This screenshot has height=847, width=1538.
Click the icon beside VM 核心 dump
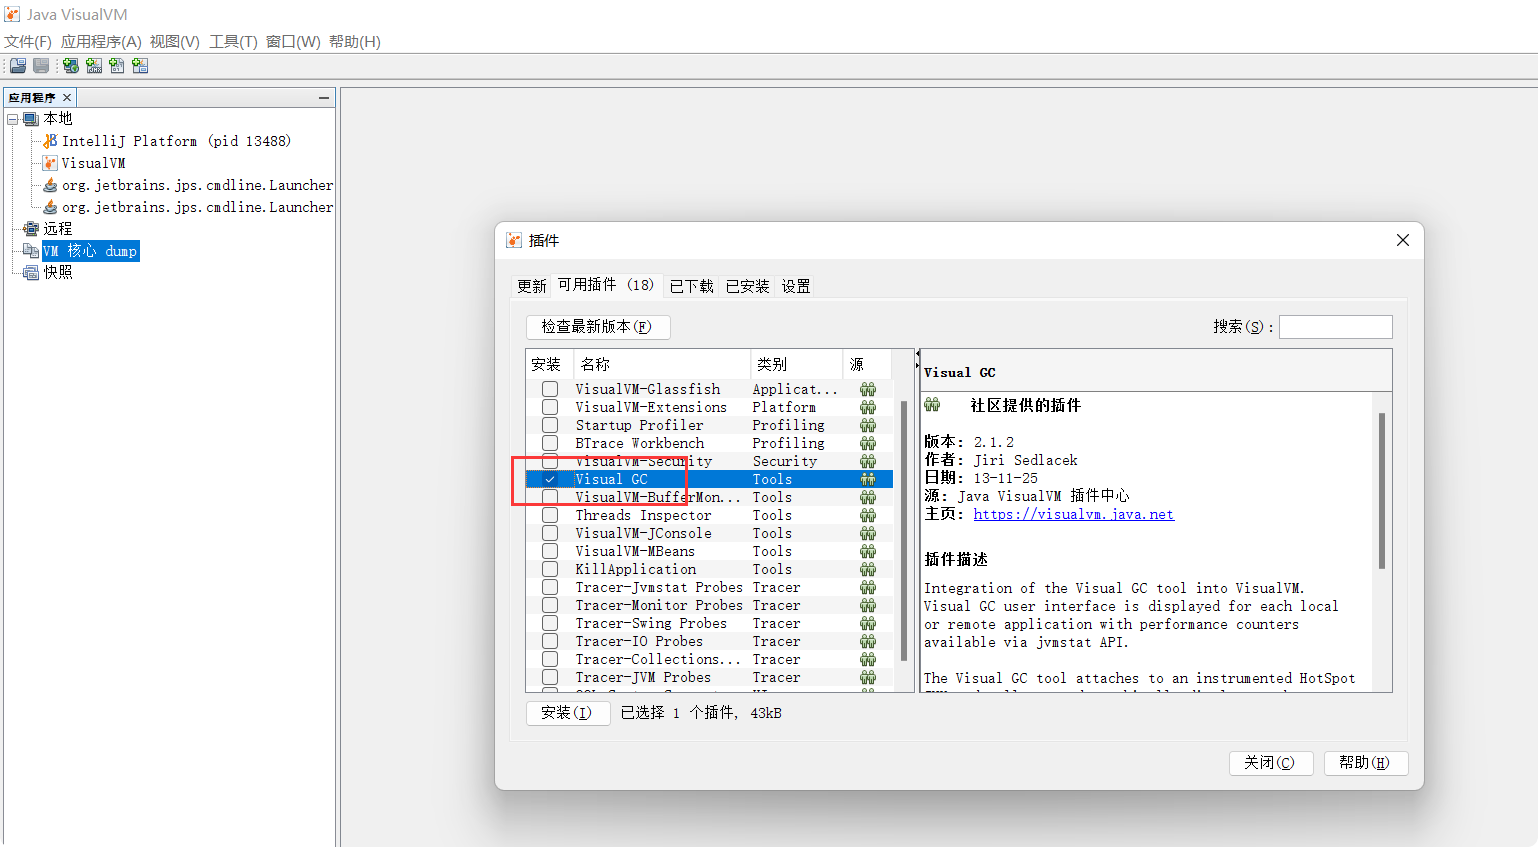pos(31,251)
